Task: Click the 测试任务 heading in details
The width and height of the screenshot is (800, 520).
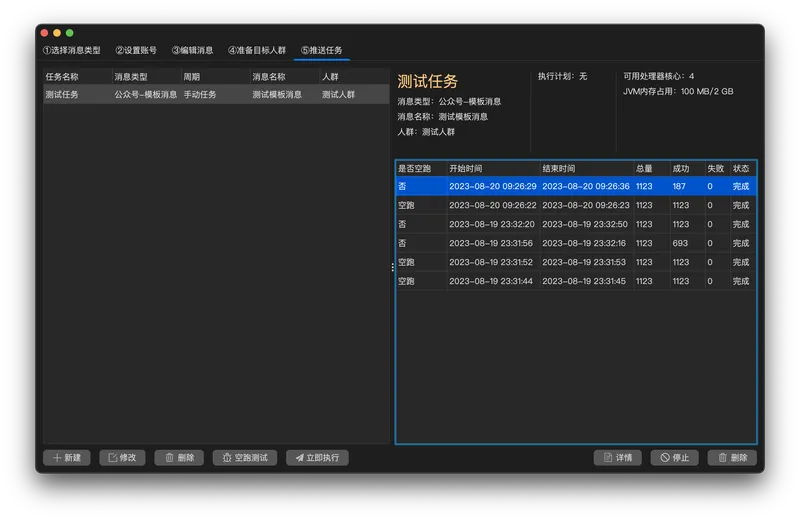Action: pyautogui.click(x=428, y=81)
